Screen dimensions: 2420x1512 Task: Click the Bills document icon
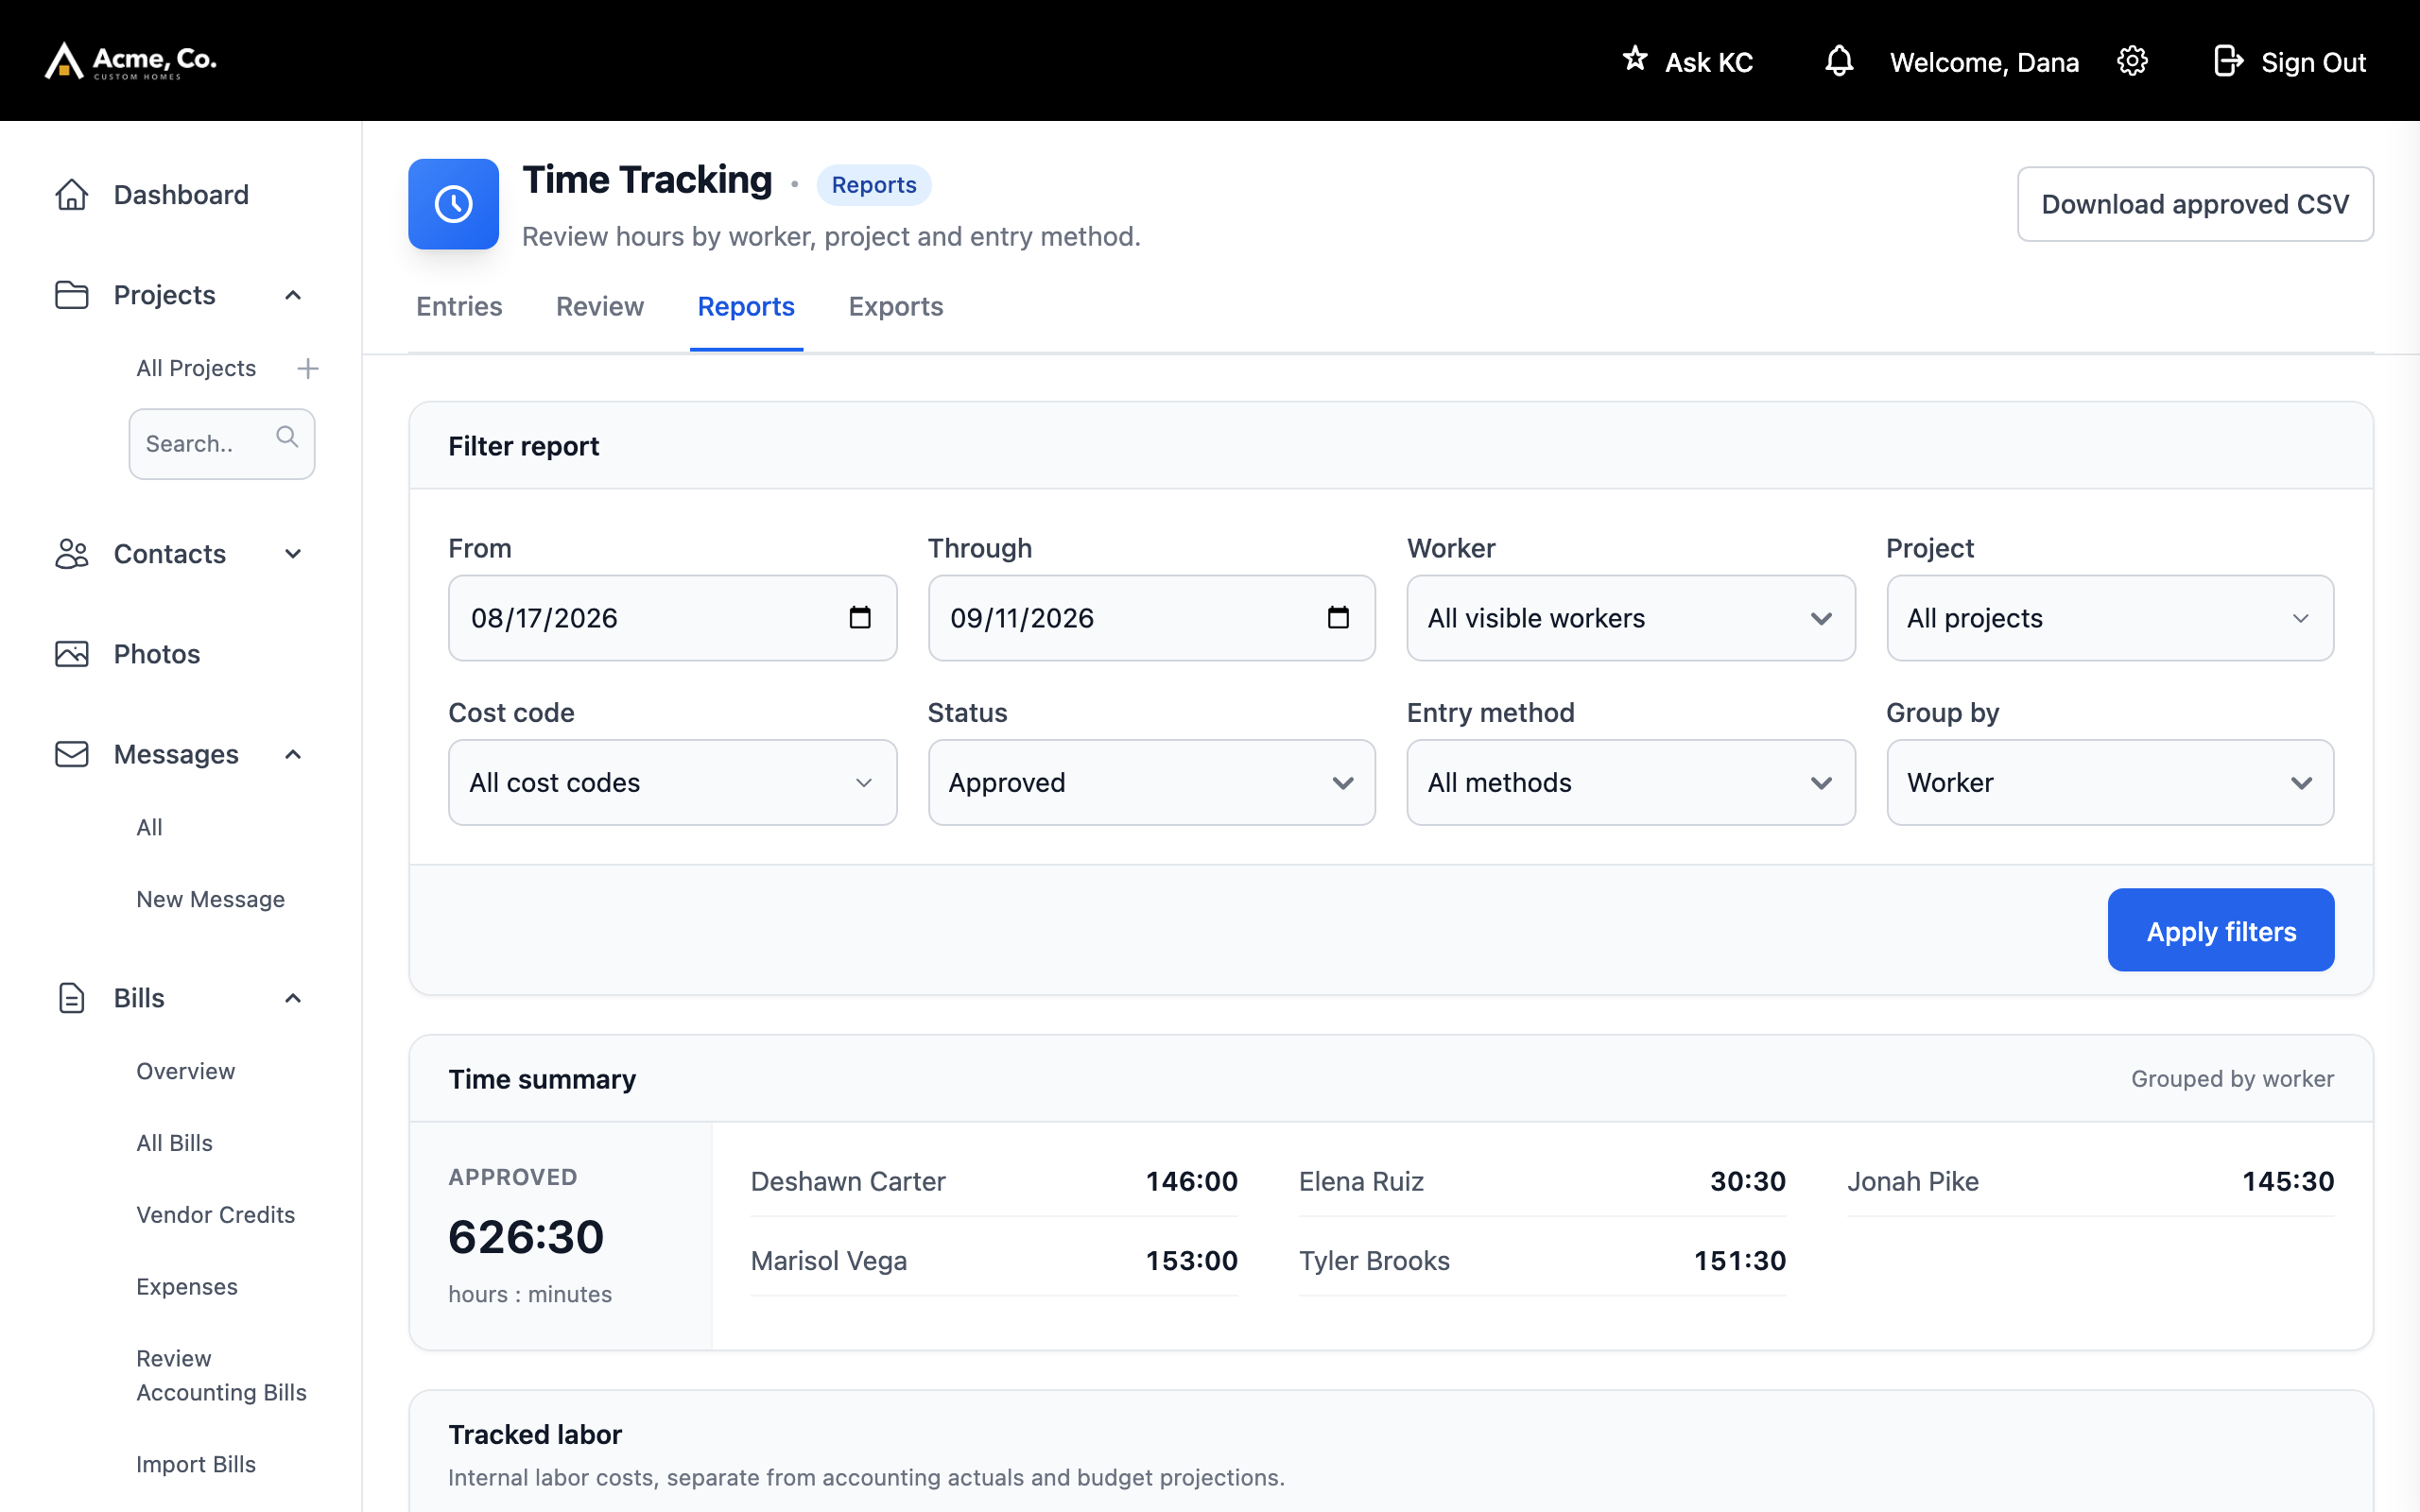72,998
